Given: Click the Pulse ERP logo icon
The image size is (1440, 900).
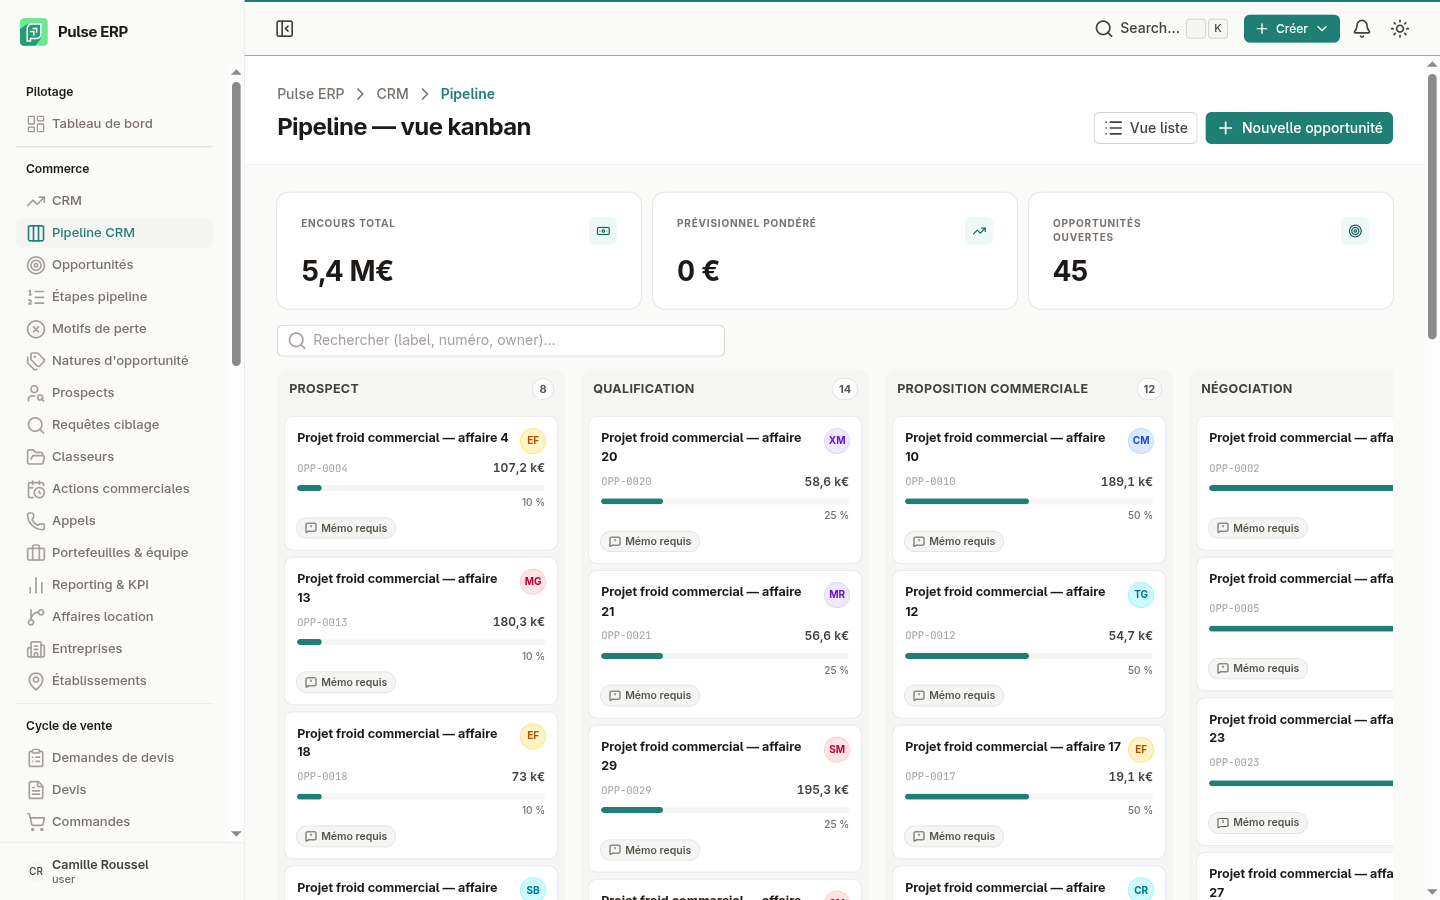Looking at the screenshot, I should click(34, 32).
